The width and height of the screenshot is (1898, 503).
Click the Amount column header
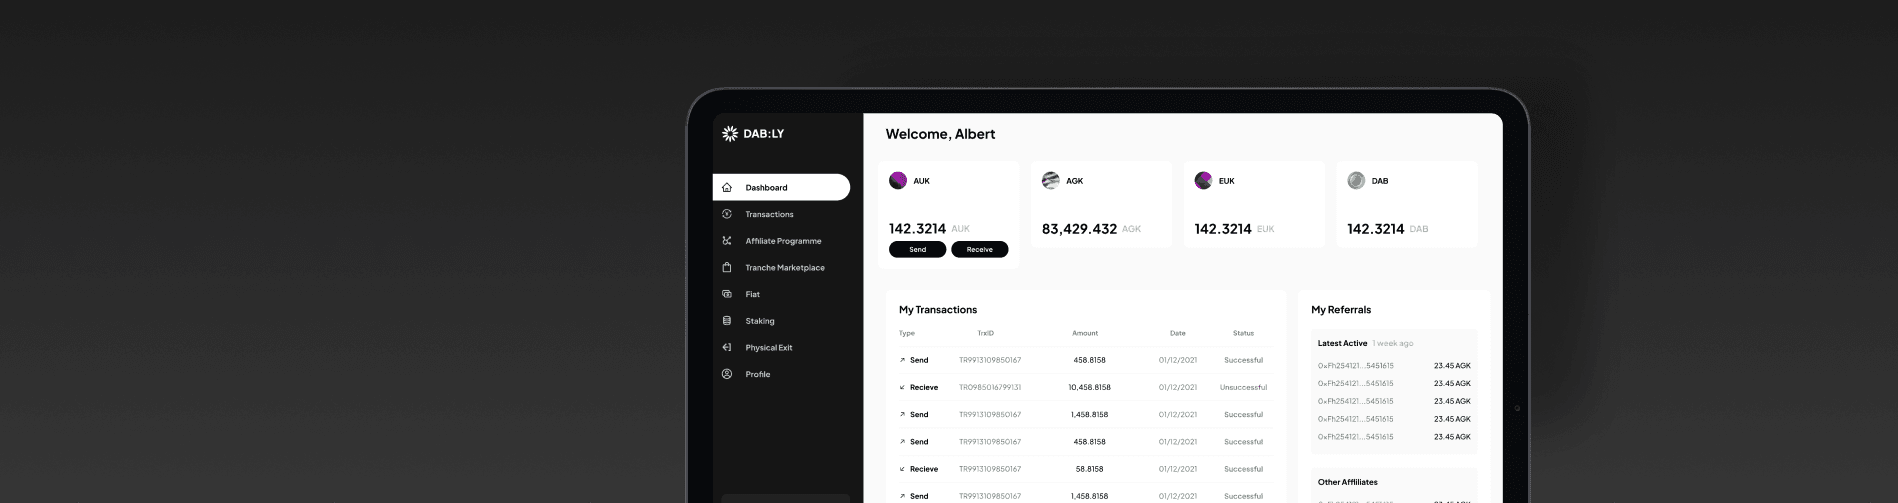click(1085, 333)
